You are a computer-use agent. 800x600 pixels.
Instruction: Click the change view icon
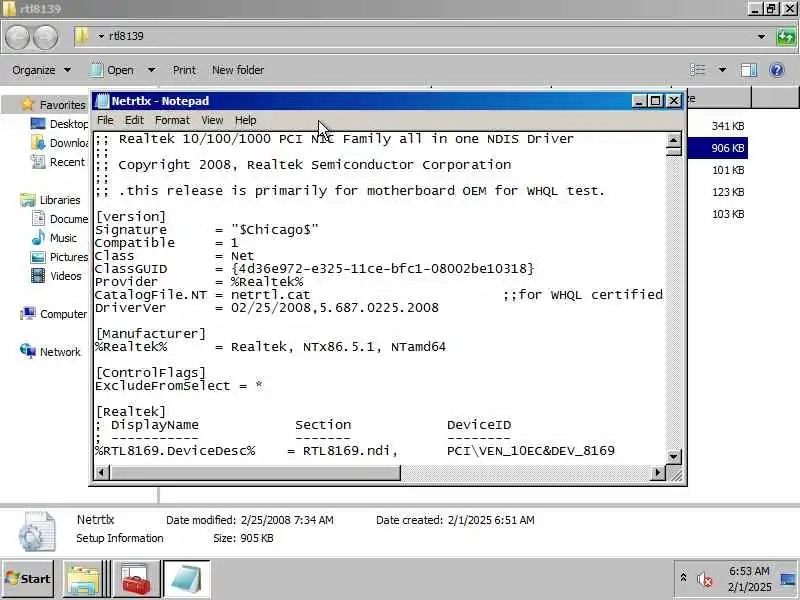click(x=697, y=70)
